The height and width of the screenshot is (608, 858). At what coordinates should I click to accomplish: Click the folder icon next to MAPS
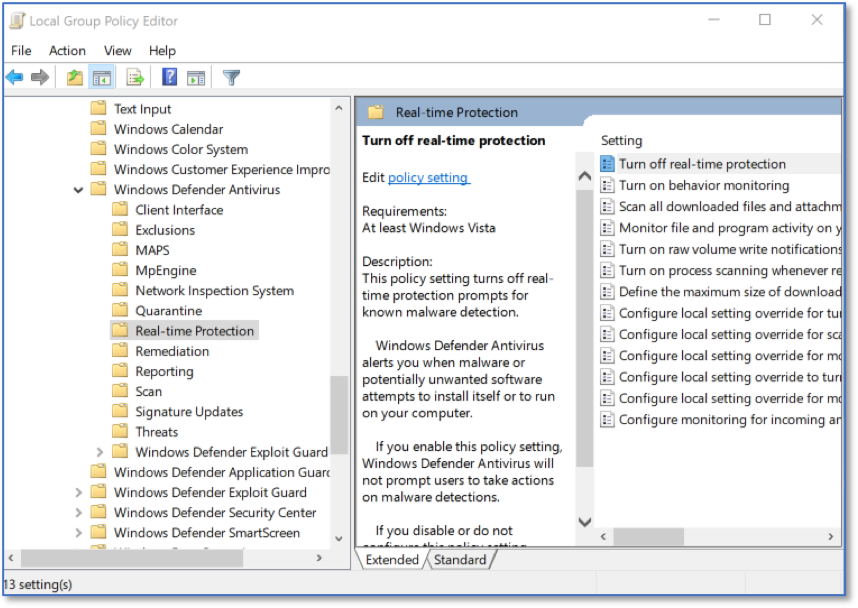120,250
